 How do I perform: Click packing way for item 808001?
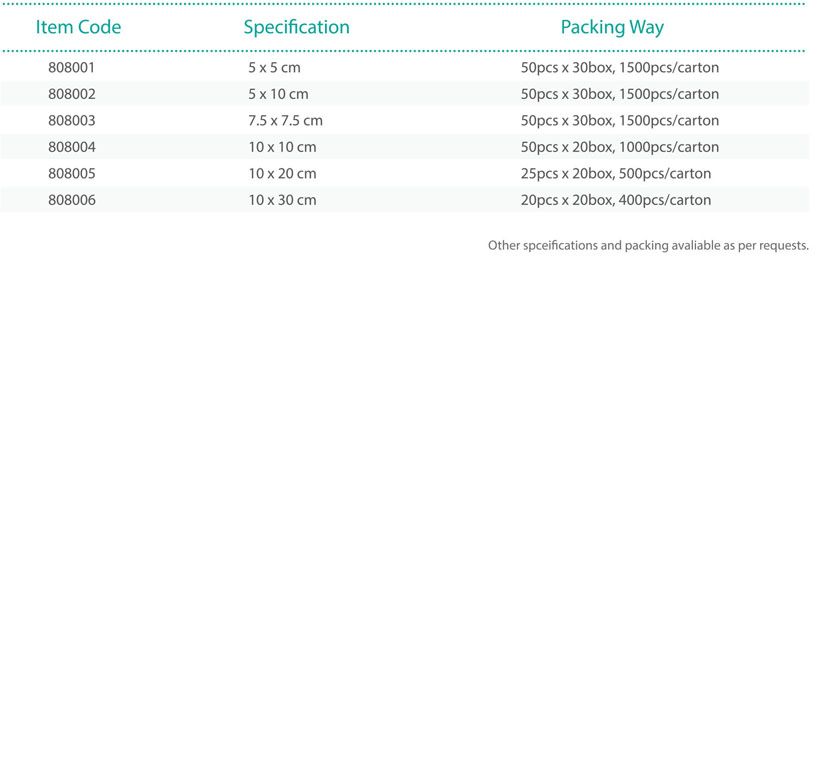pos(620,68)
